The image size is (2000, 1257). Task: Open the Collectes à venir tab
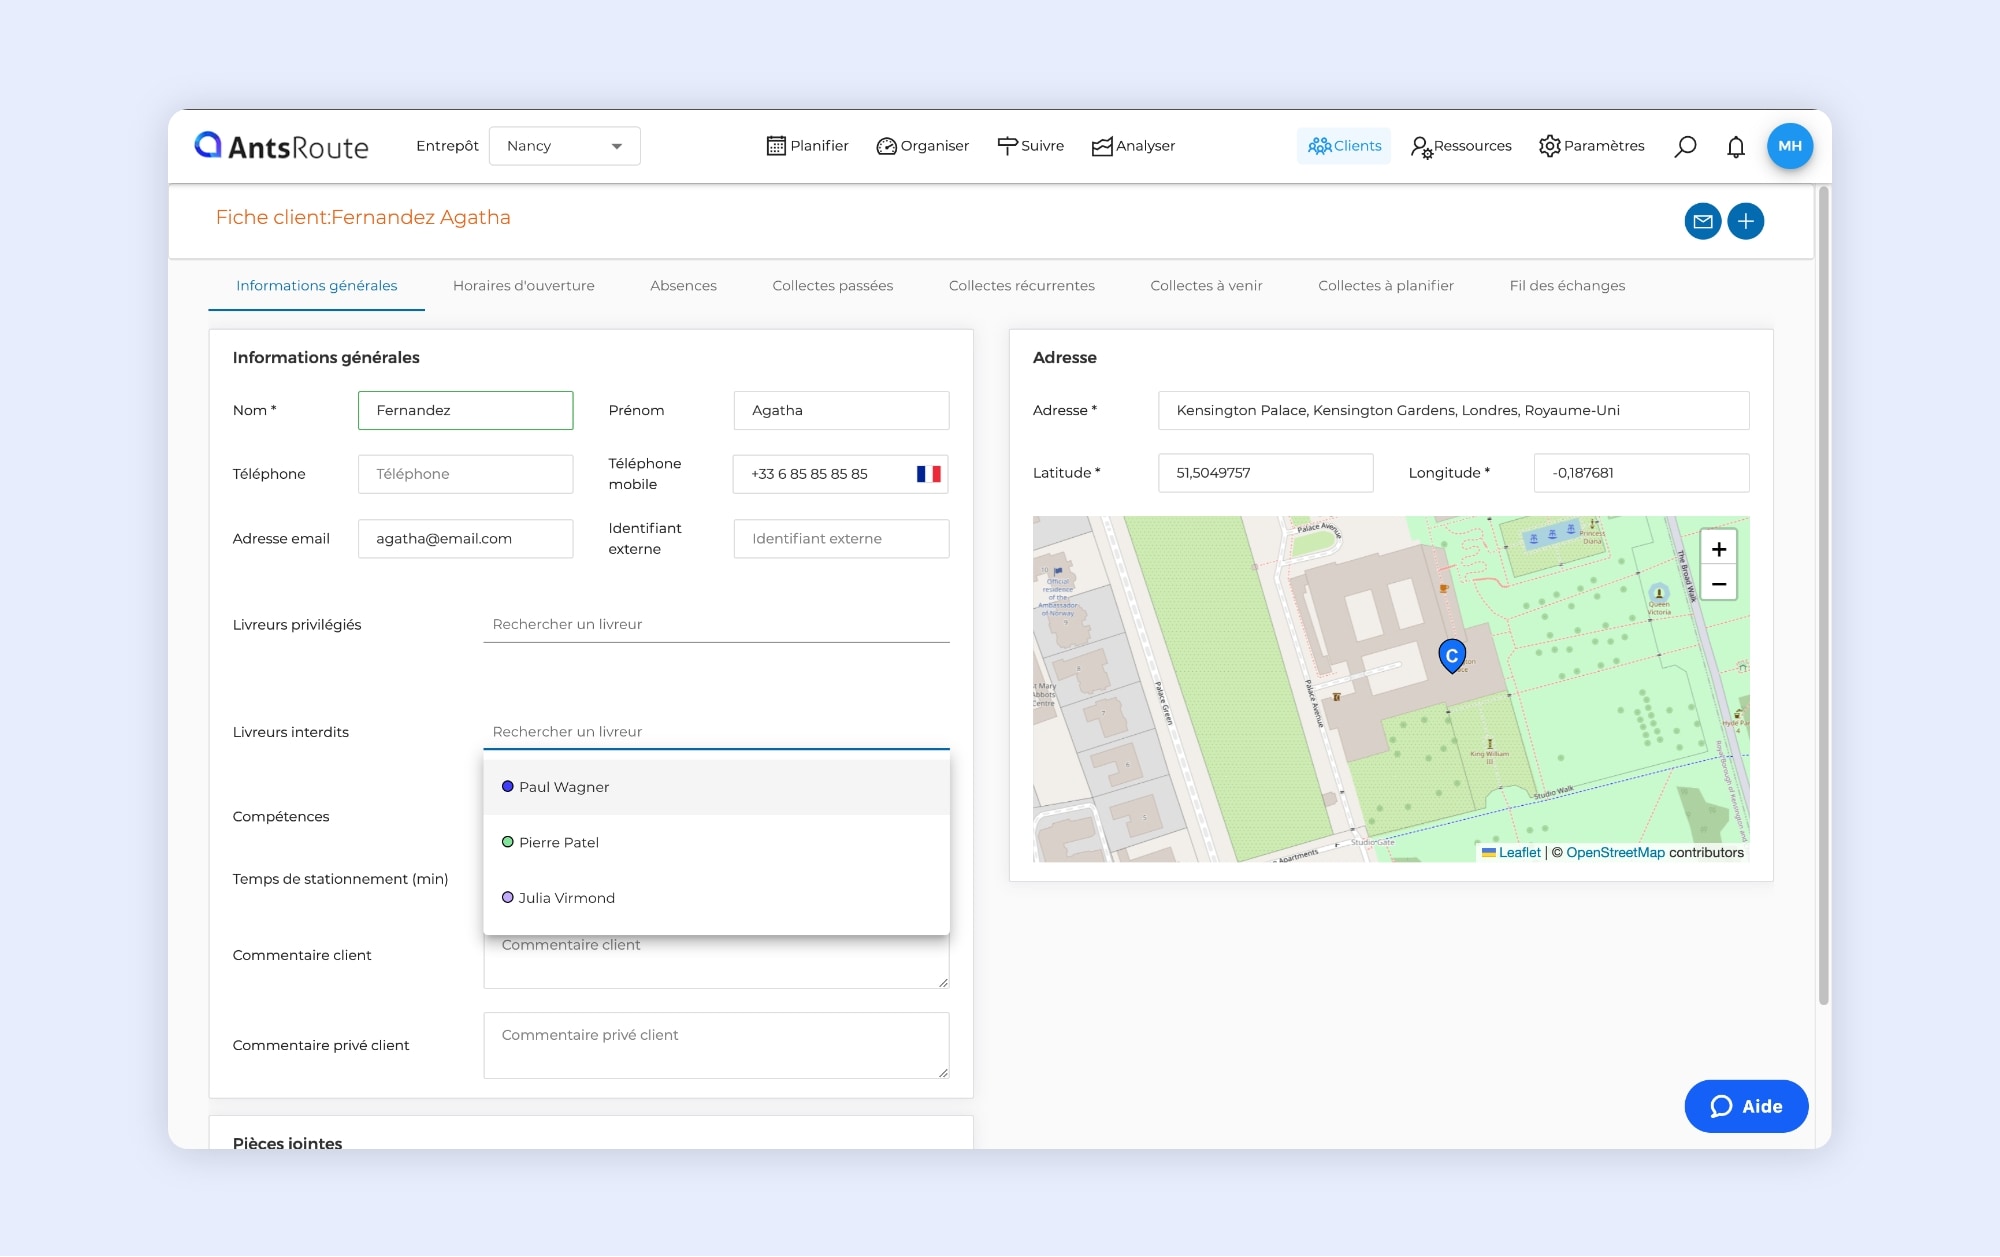click(1206, 286)
